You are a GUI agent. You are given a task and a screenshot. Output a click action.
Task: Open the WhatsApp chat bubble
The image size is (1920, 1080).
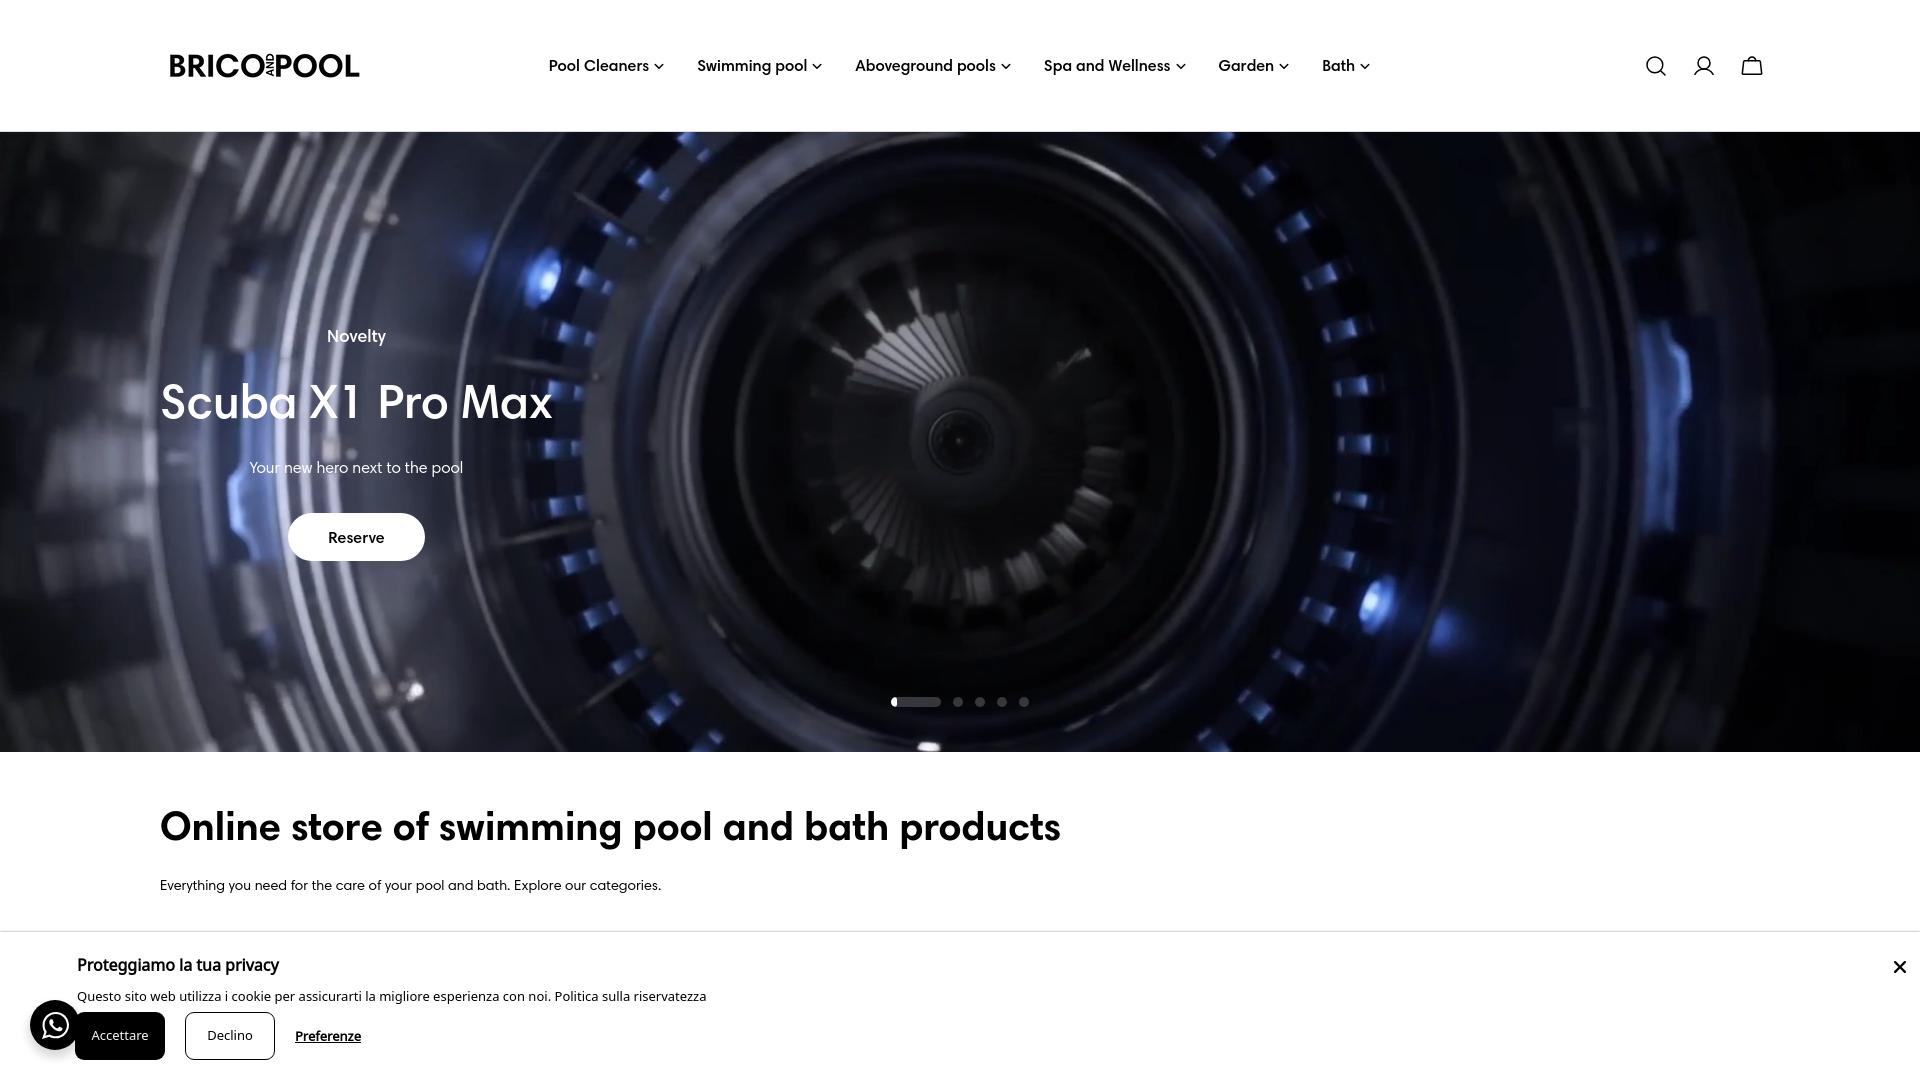pos(55,1025)
